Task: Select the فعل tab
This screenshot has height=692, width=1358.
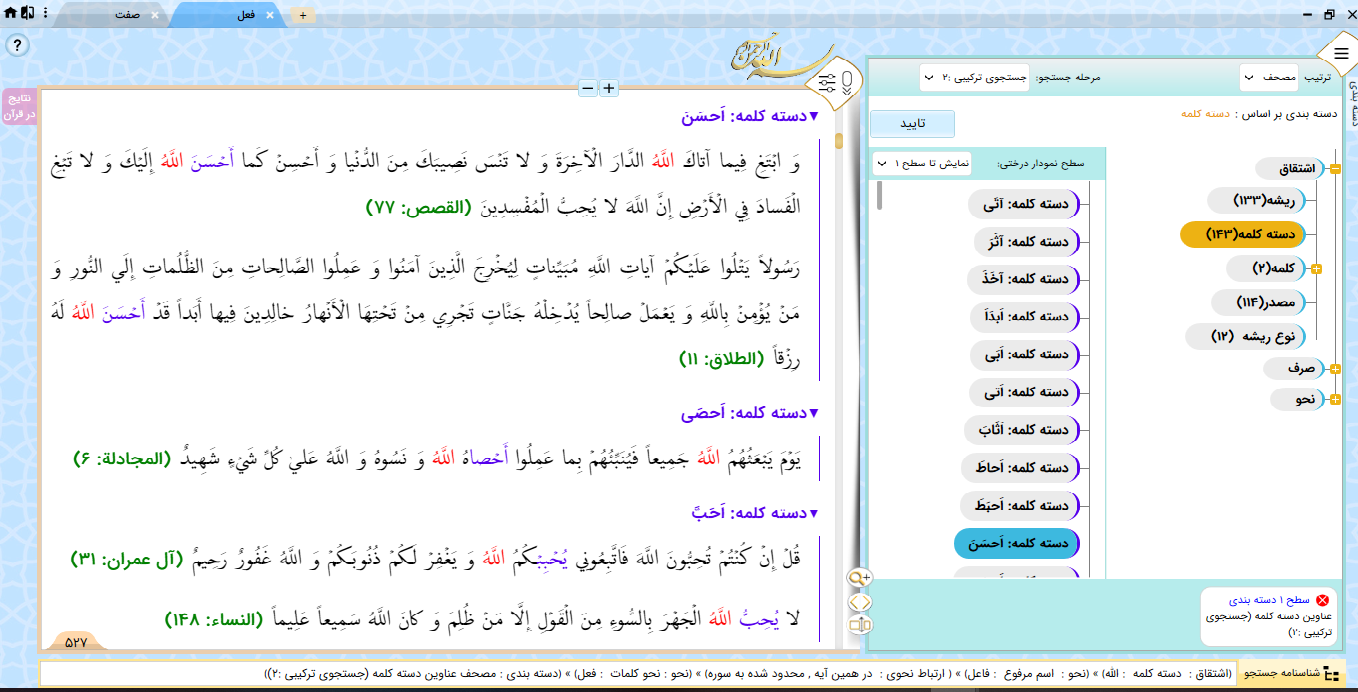Action: [x=246, y=15]
